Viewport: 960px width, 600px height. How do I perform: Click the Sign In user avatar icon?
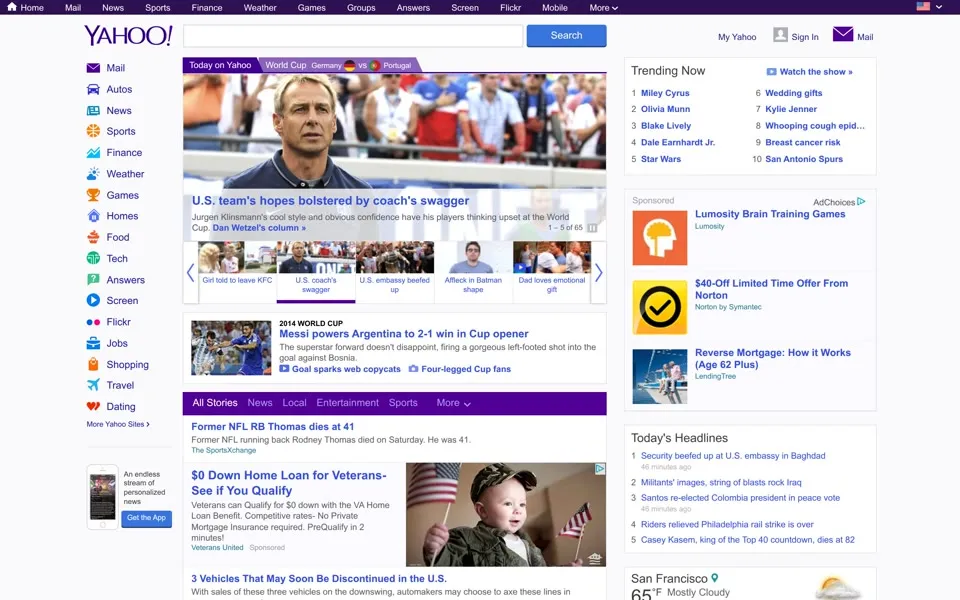click(x=780, y=35)
